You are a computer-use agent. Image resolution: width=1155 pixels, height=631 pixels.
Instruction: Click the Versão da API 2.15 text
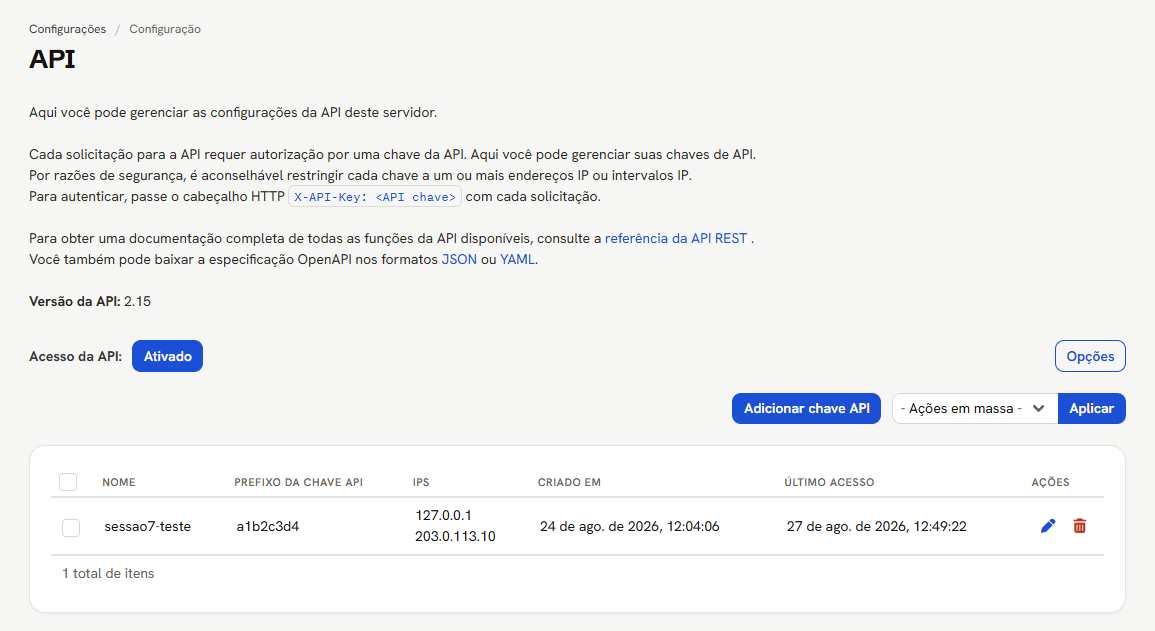click(x=90, y=301)
